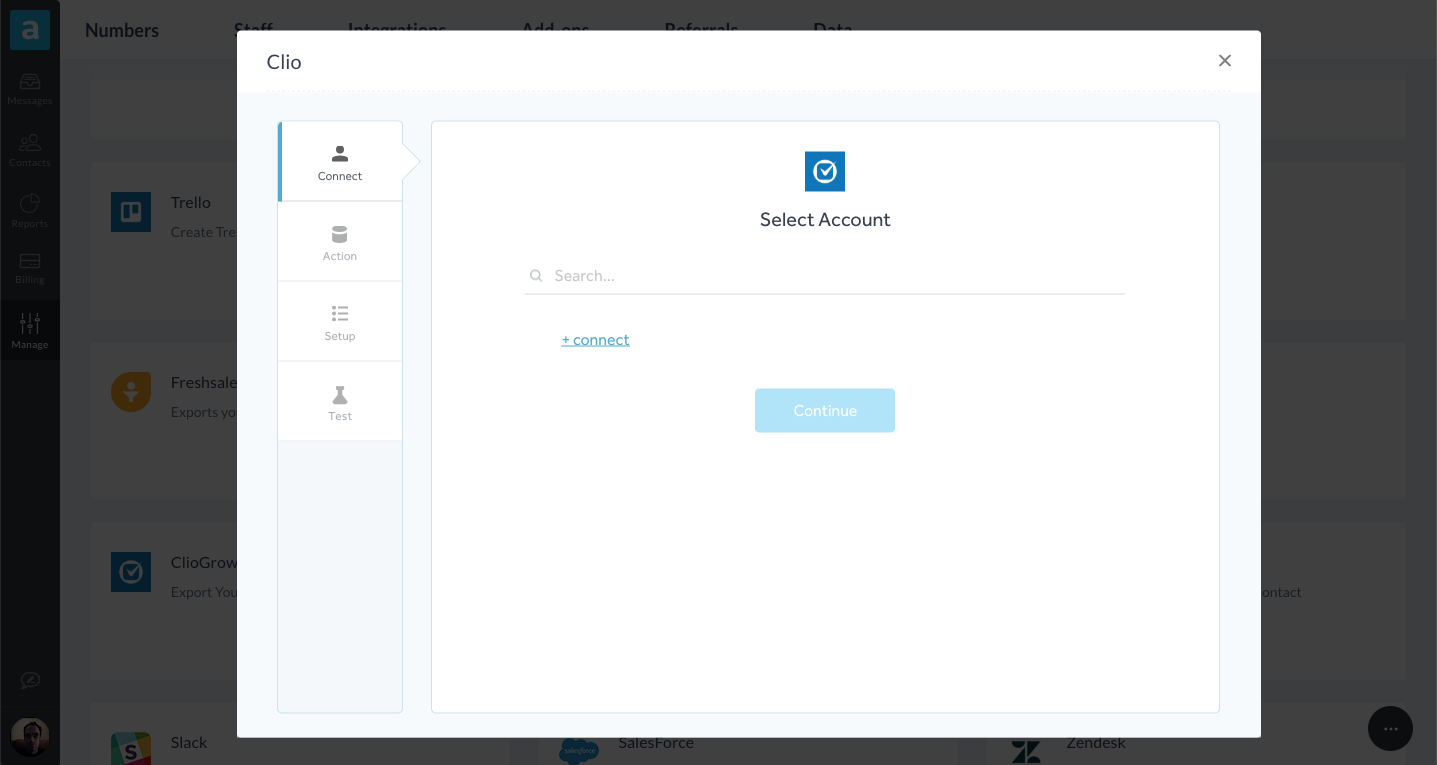Open Contacts in the left sidebar

tap(30, 150)
